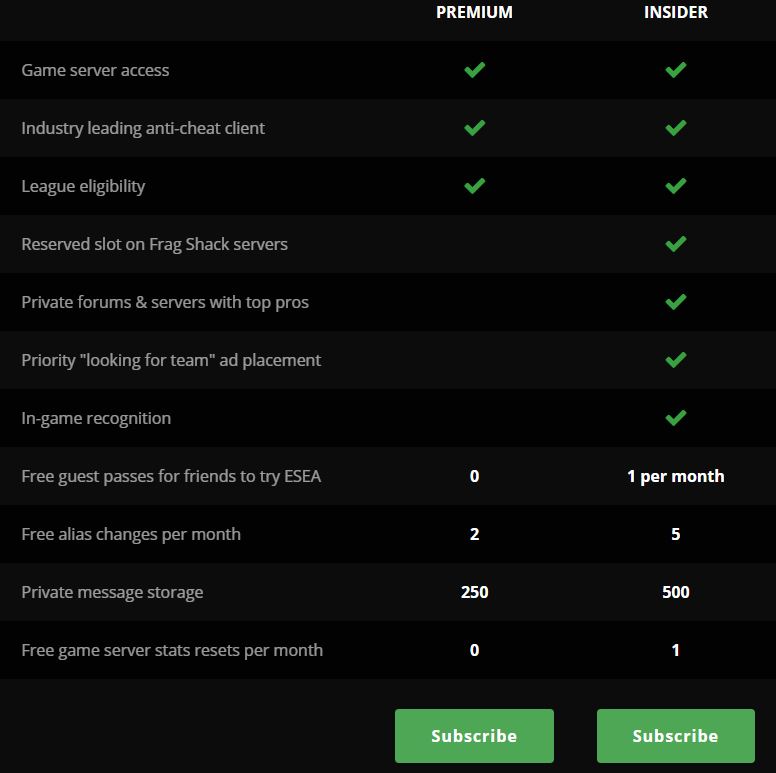This screenshot has width=776, height=773.
Task: Click Insider checkmark for Frag Shack reserved slot
Action: click(x=676, y=244)
